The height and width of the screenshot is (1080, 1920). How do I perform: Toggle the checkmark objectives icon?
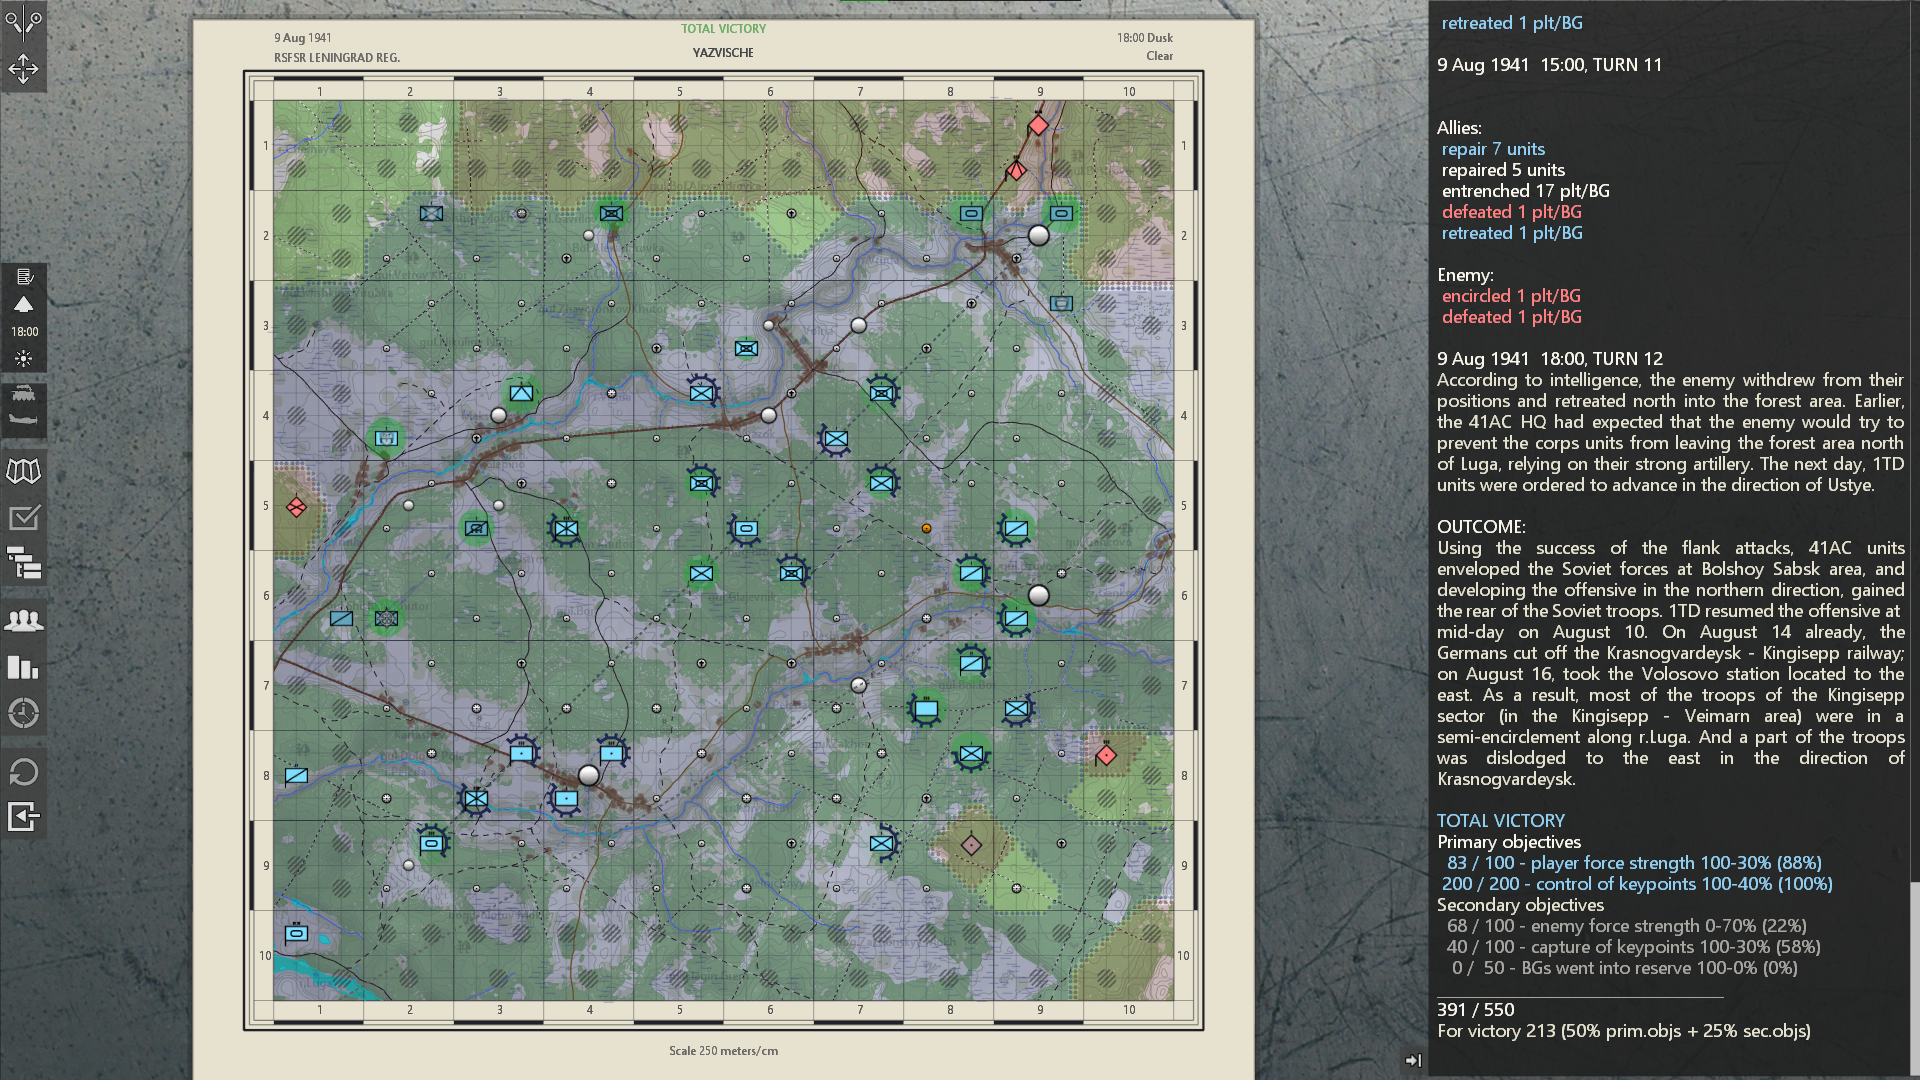coord(24,518)
